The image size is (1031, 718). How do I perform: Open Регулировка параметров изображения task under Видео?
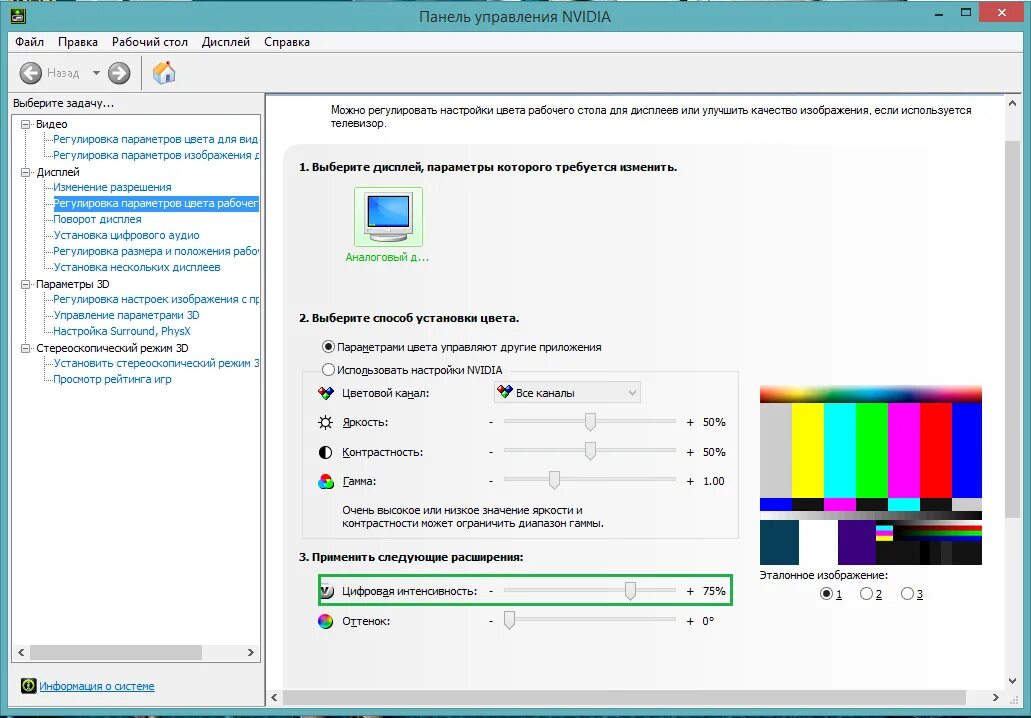156,155
